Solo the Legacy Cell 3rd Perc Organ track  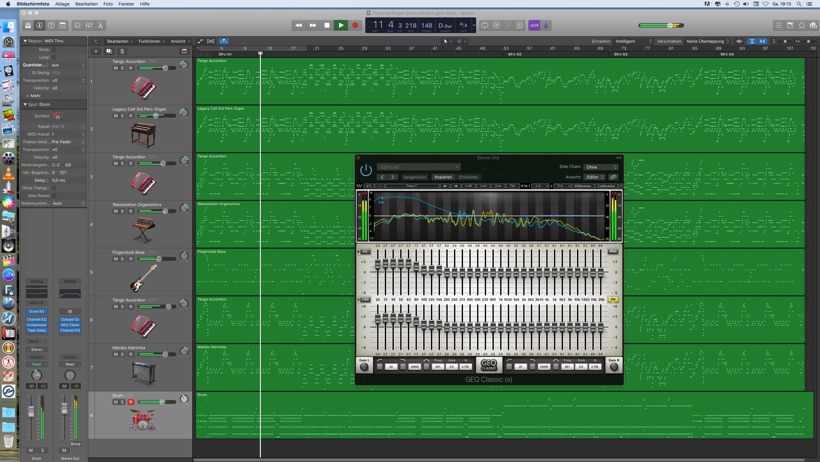(x=122, y=116)
